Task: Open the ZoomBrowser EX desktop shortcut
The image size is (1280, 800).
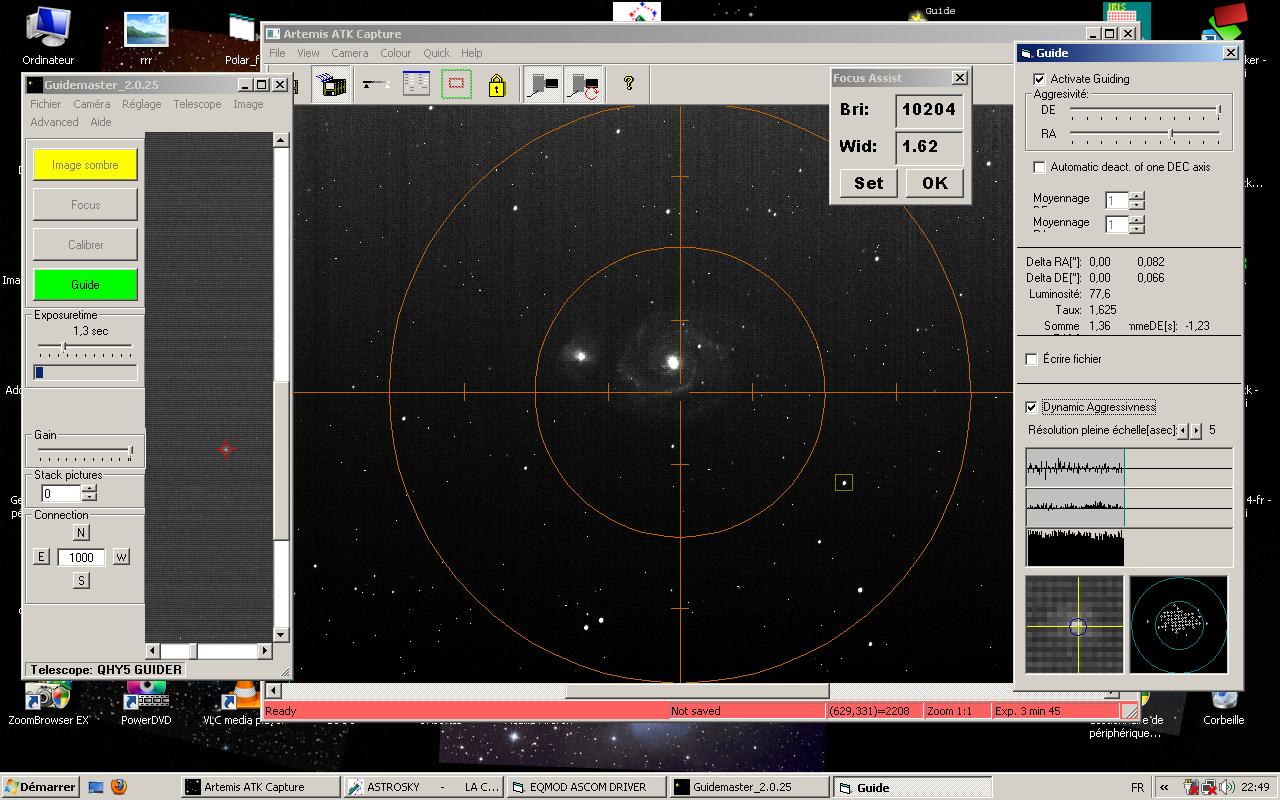Action: (x=48, y=703)
